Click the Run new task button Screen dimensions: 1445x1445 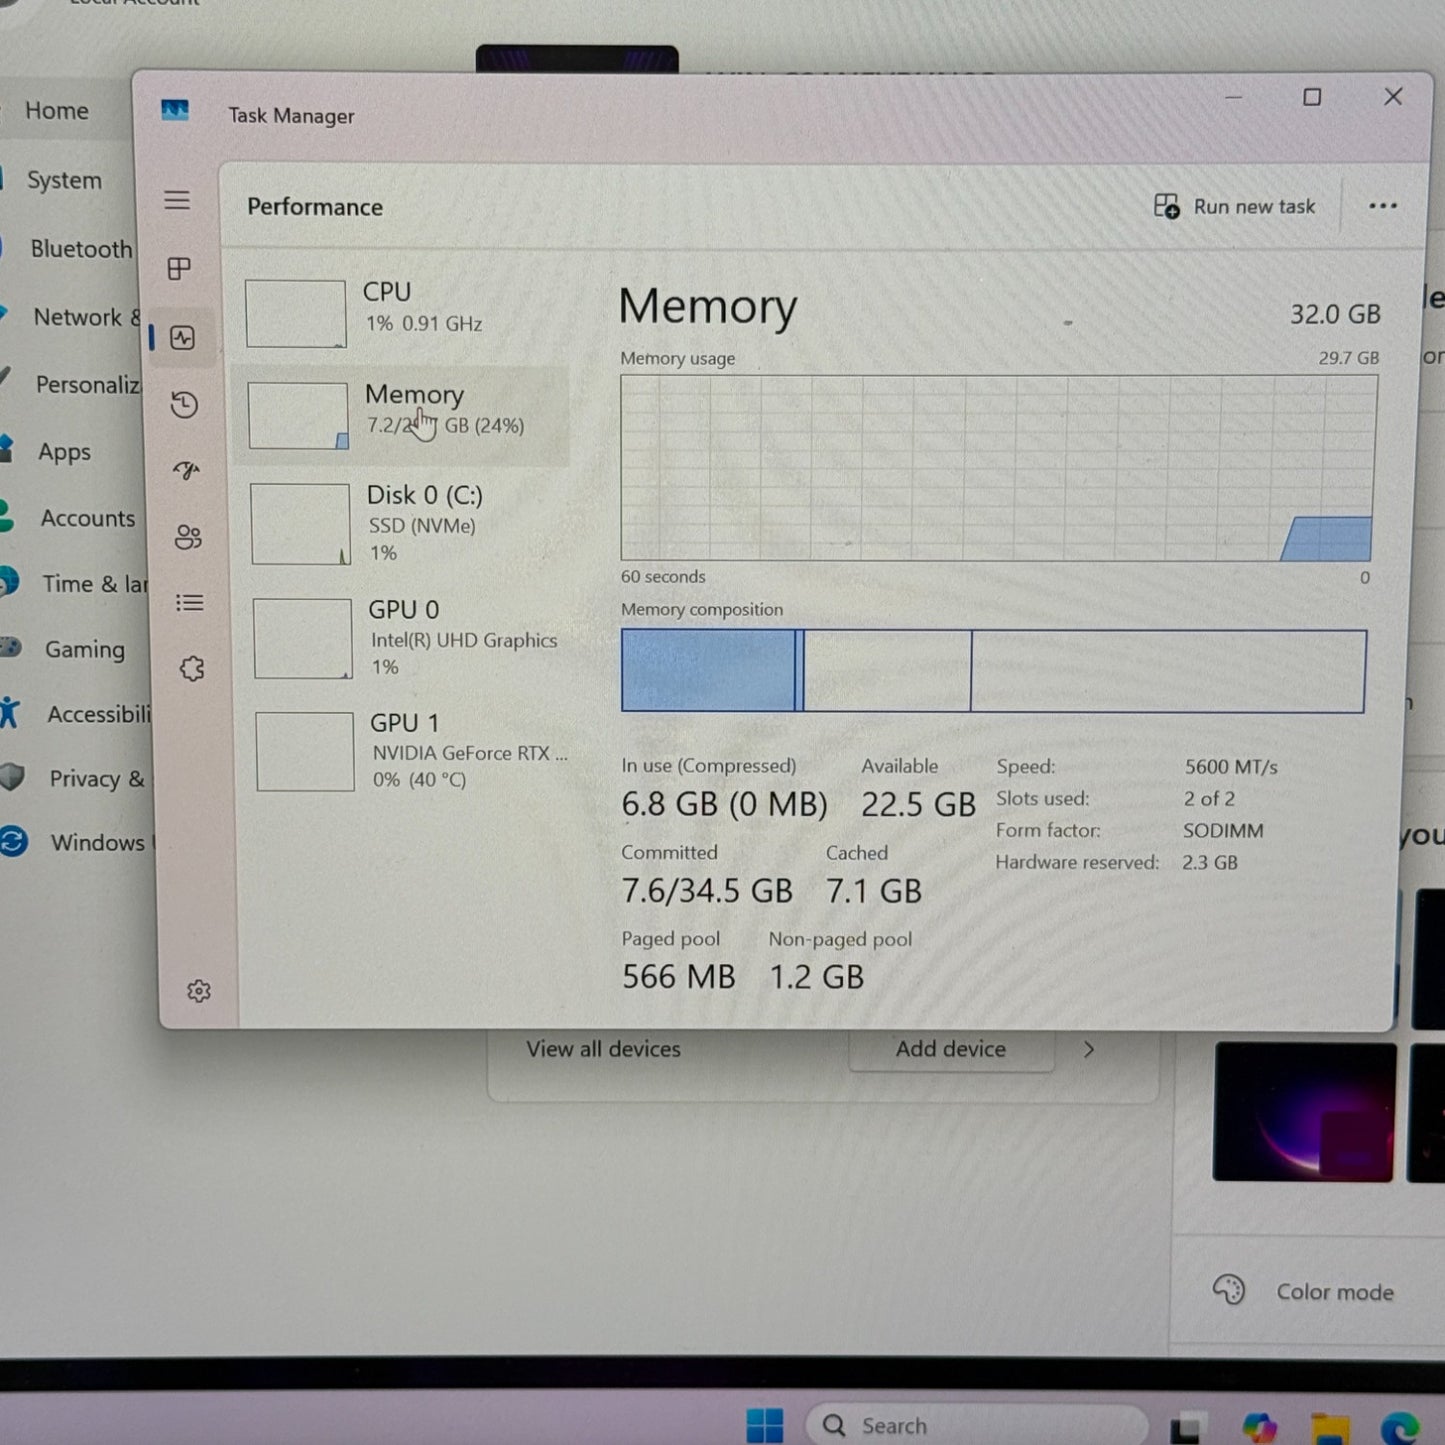coord(1235,207)
